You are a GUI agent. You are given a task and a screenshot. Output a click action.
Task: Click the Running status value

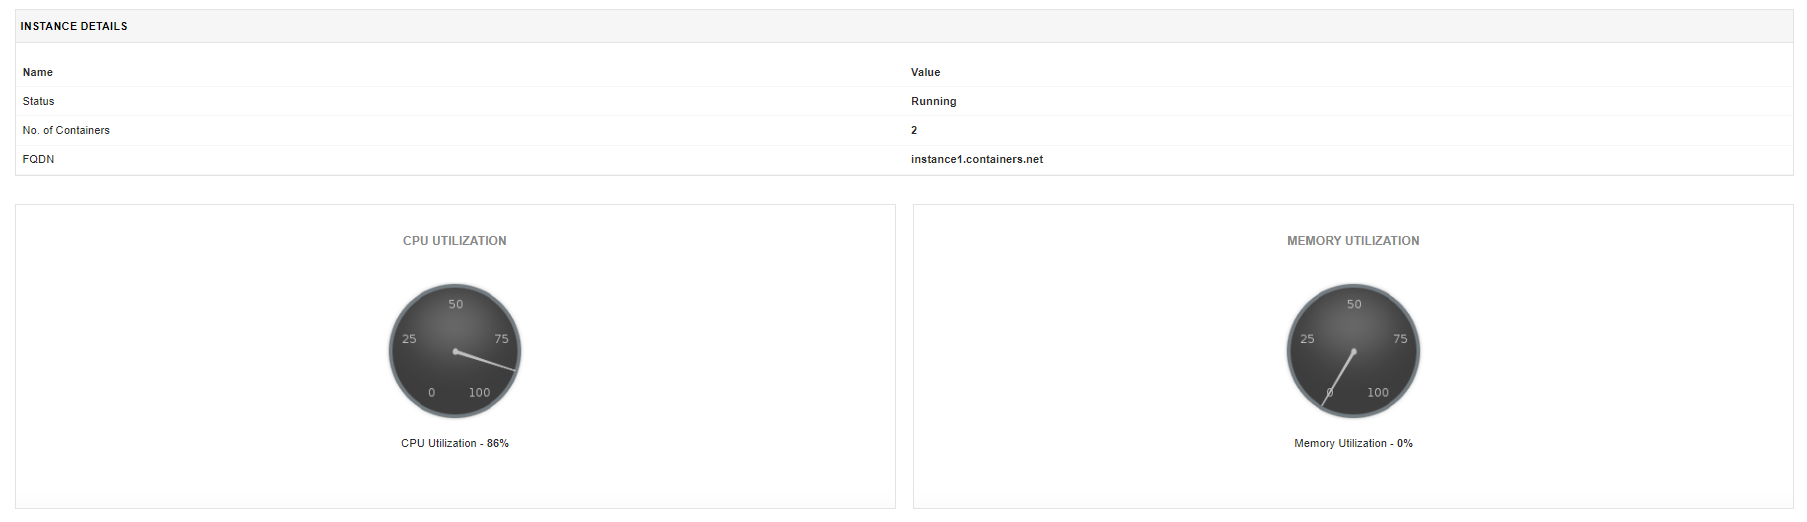(933, 101)
